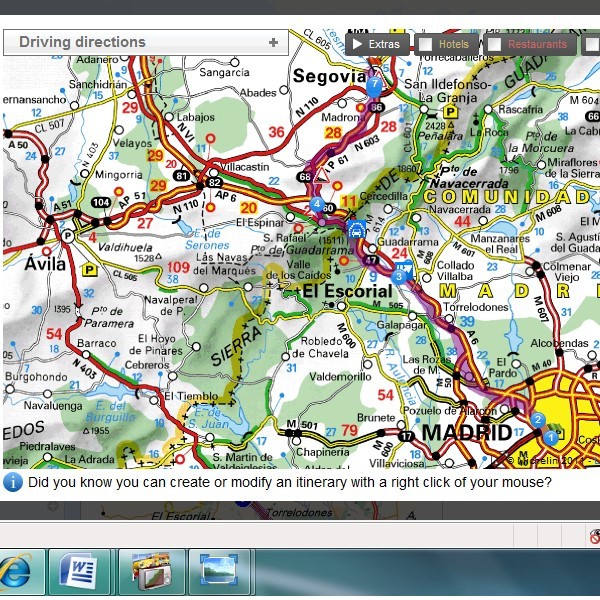Image resolution: width=600 pixels, height=600 pixels.
Task: Click the Pozuelo de Alarcón label
Action: coord(450,411)
